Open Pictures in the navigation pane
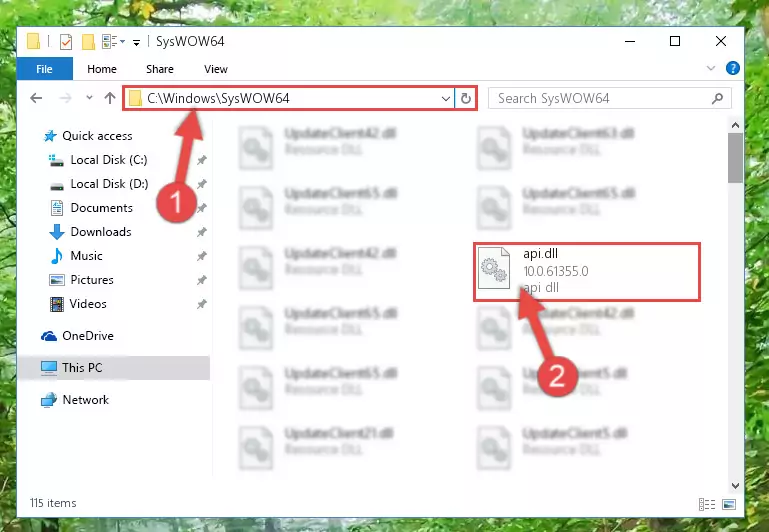Viewport: 769px width, 532px height. click(92, 280)
